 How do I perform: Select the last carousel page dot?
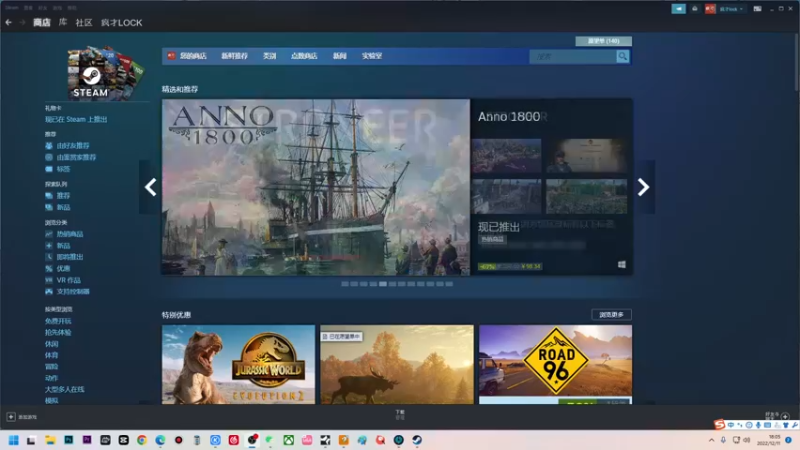click(449, 284)
